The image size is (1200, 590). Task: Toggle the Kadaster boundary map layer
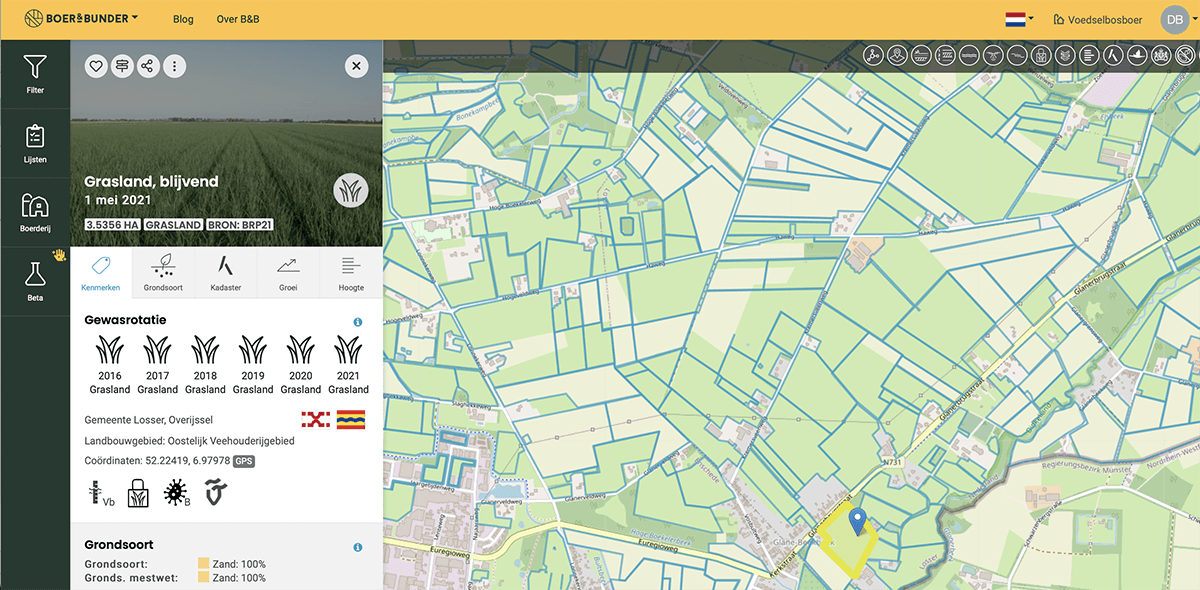(x=1114, y=55)
